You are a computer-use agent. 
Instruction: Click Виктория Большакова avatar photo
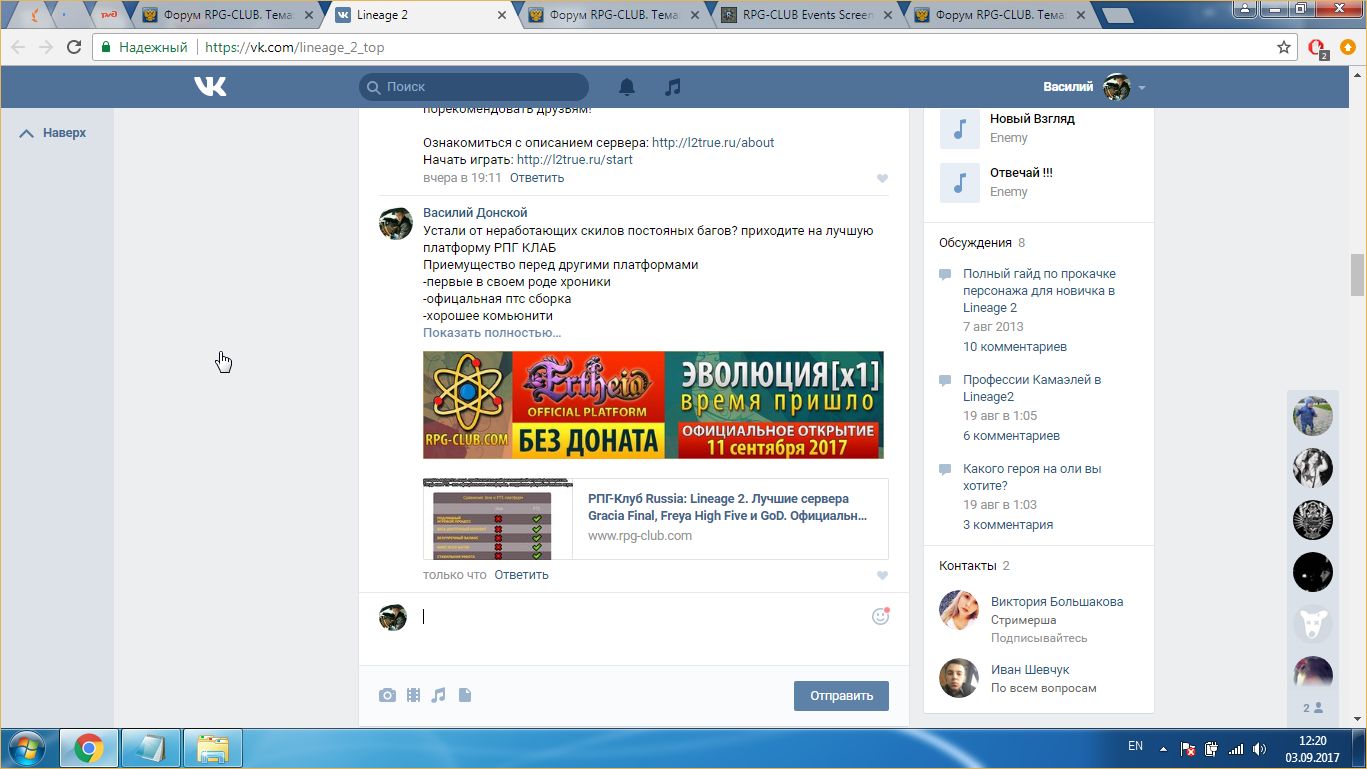click(x=959, y=610)
